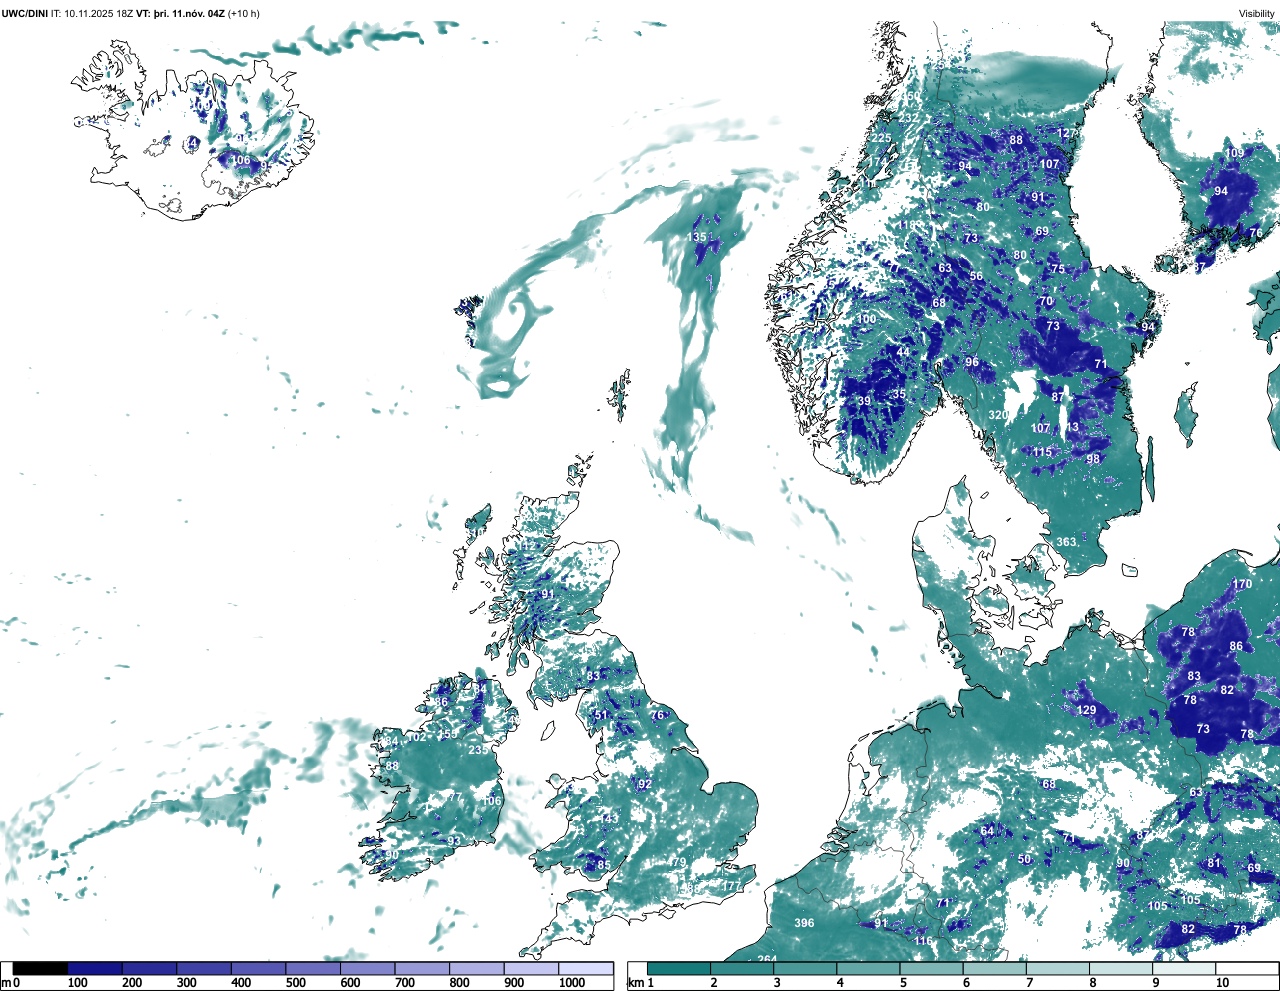Click the 'km' unit label in legend
The width and height of the screenshot is (1280, 991).
635,983
